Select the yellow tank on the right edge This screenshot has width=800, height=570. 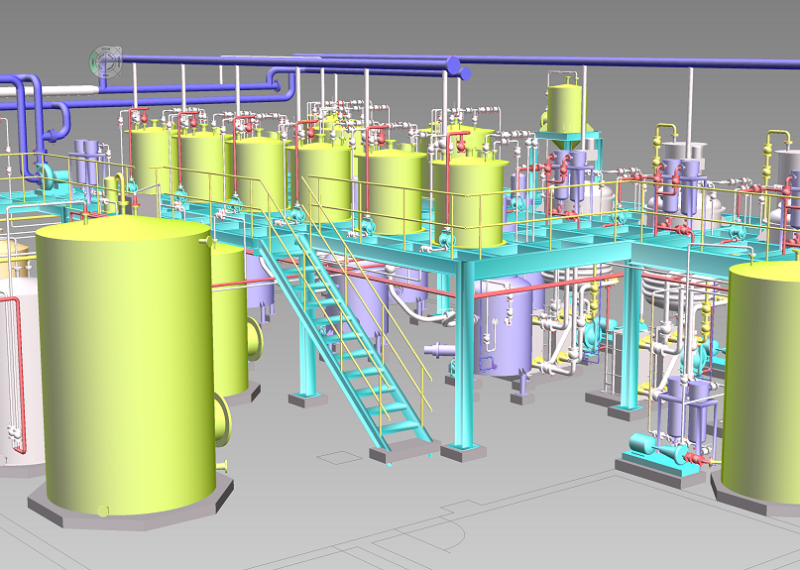point(765,380)
